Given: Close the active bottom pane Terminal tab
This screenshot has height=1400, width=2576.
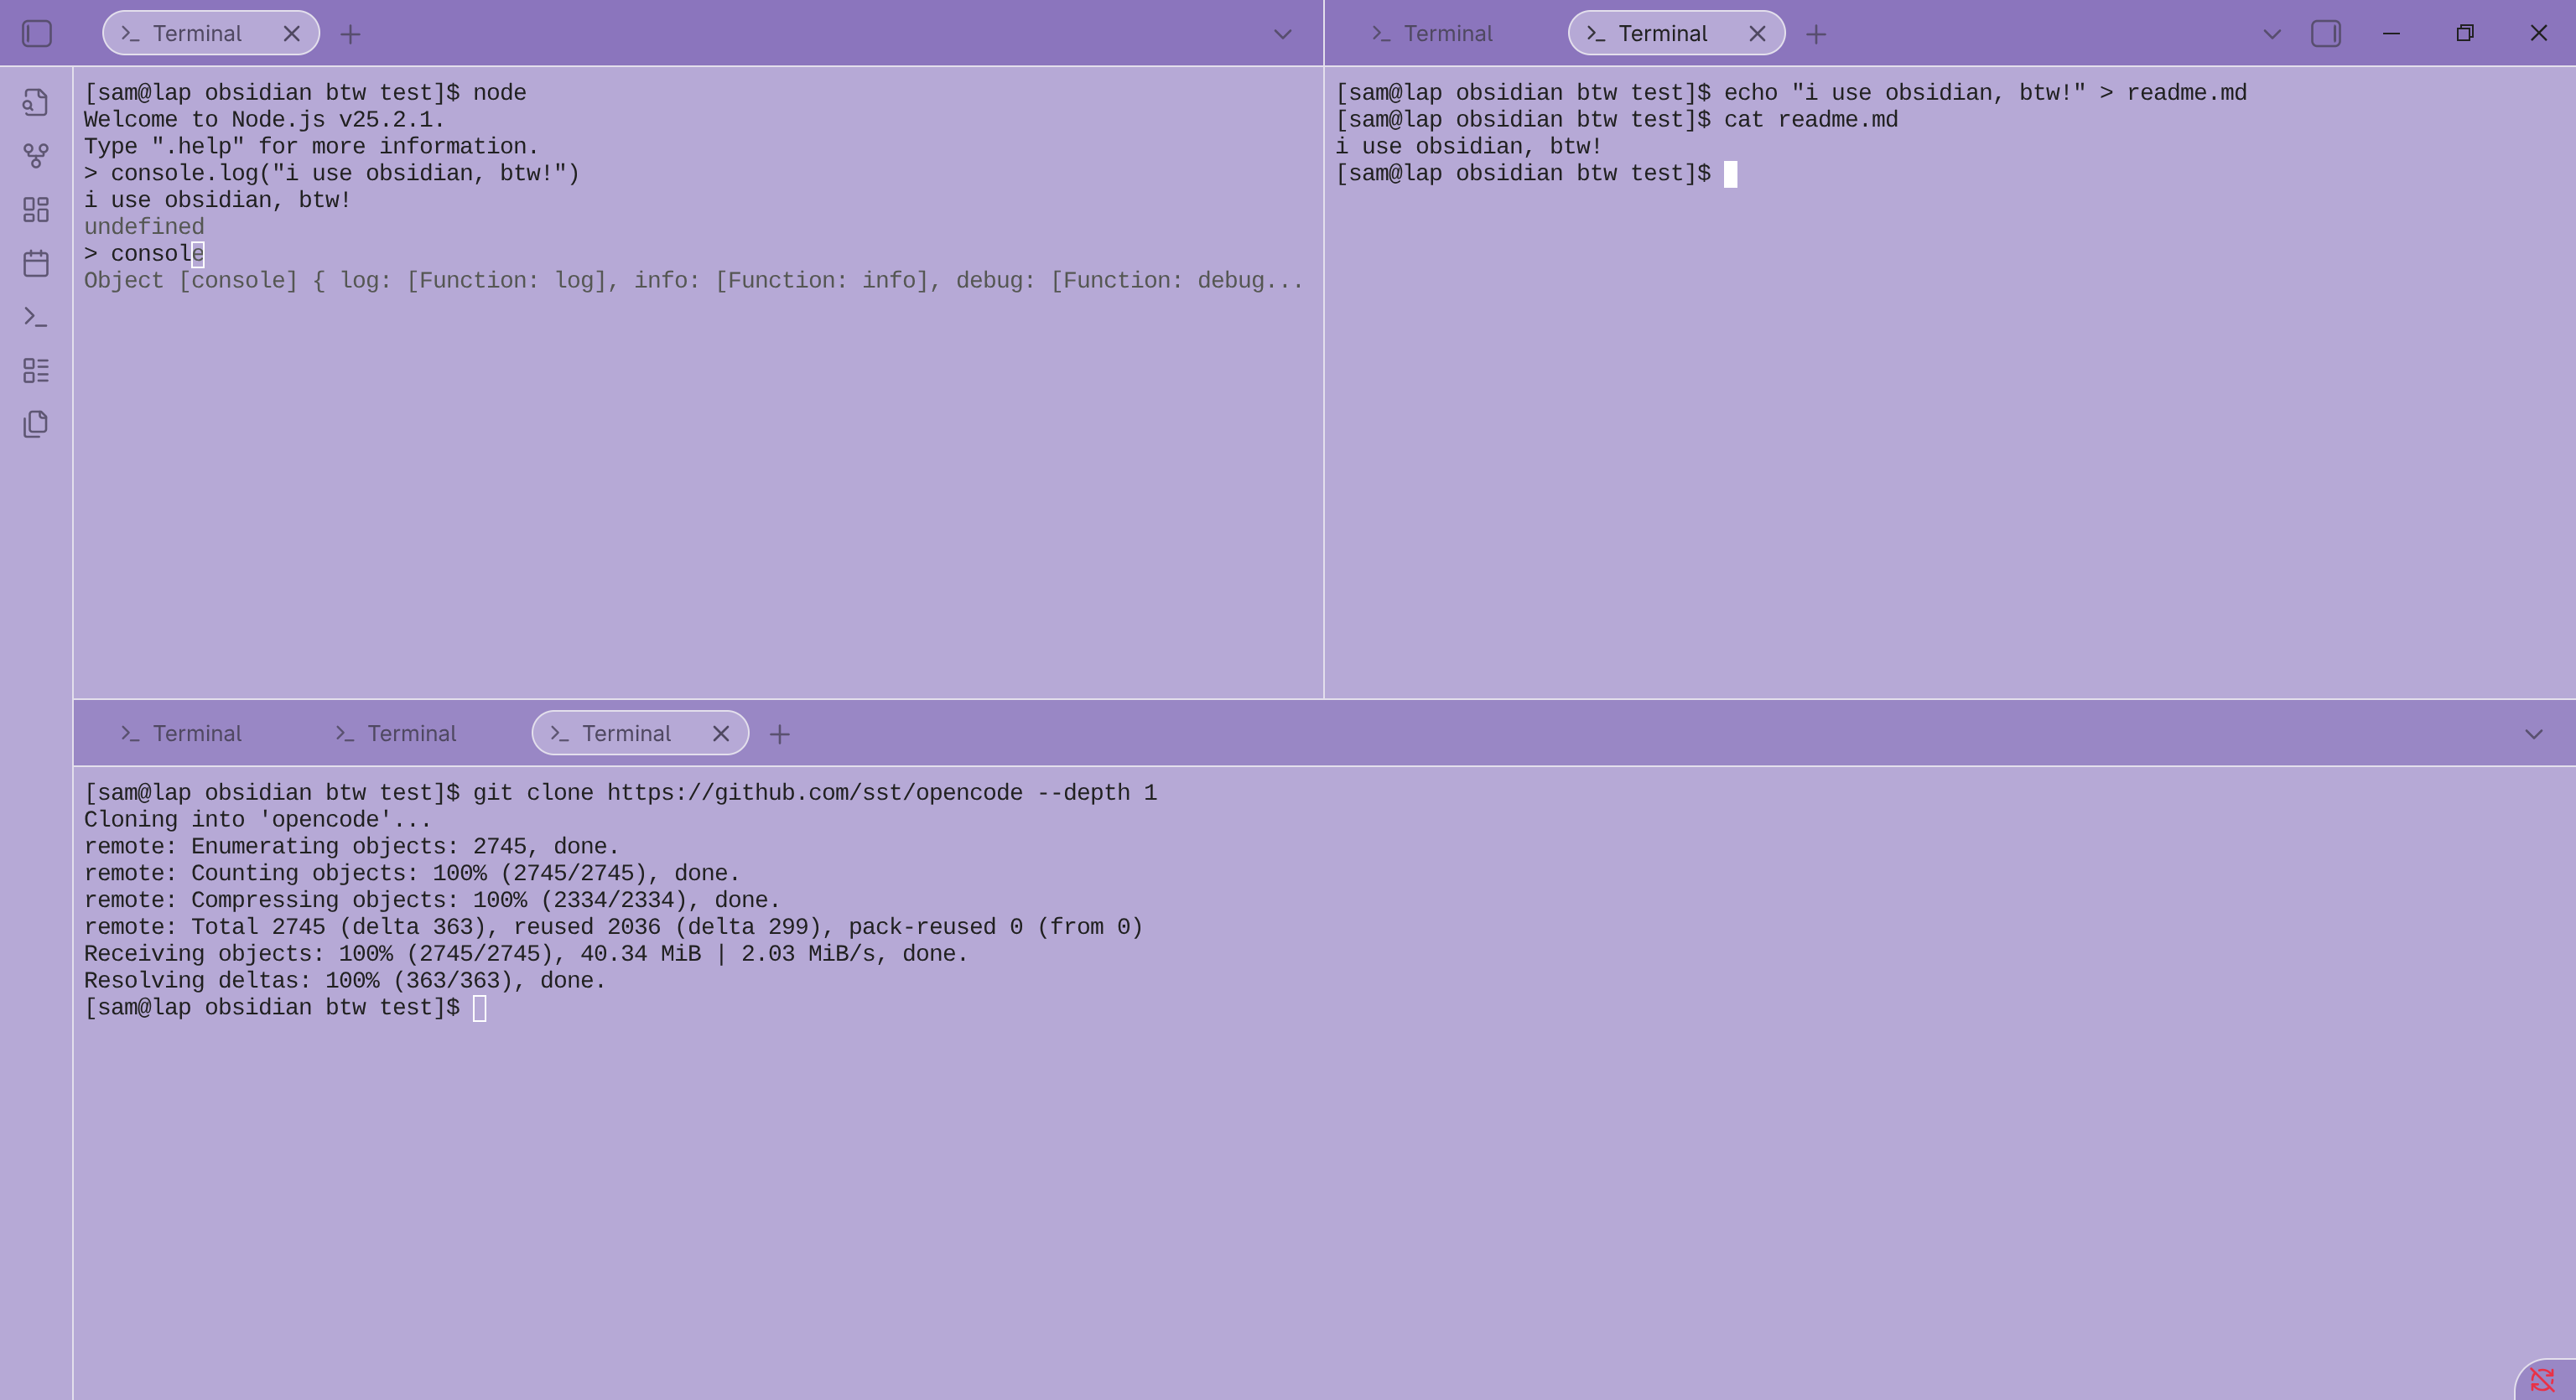Looking at the screenshot, I should click(721, 734).
